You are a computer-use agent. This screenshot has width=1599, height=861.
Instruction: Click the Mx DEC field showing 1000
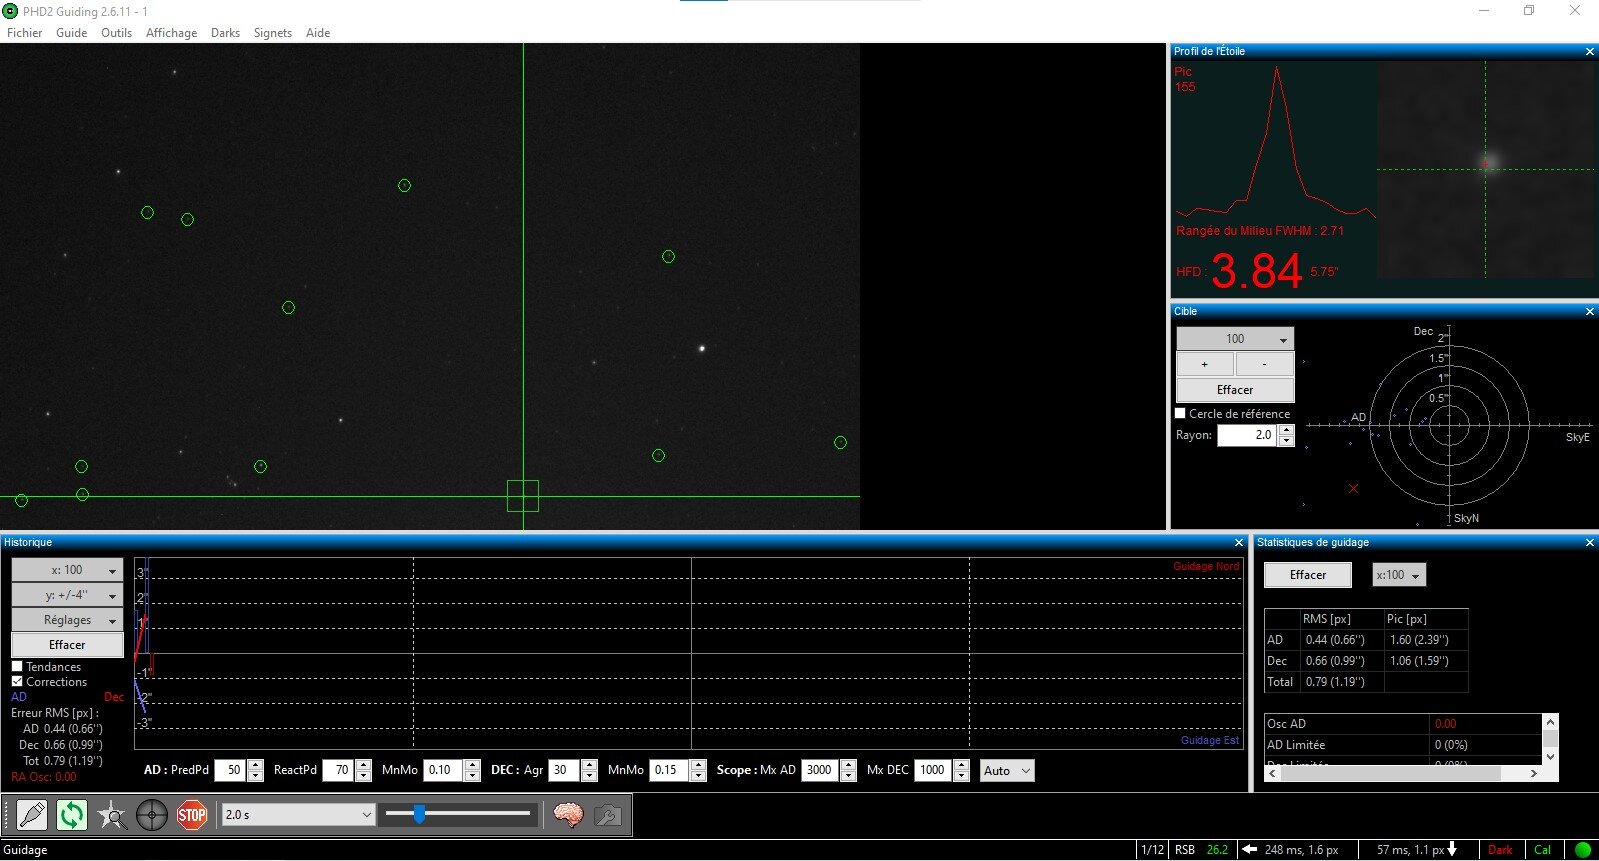tap(934, 771)
